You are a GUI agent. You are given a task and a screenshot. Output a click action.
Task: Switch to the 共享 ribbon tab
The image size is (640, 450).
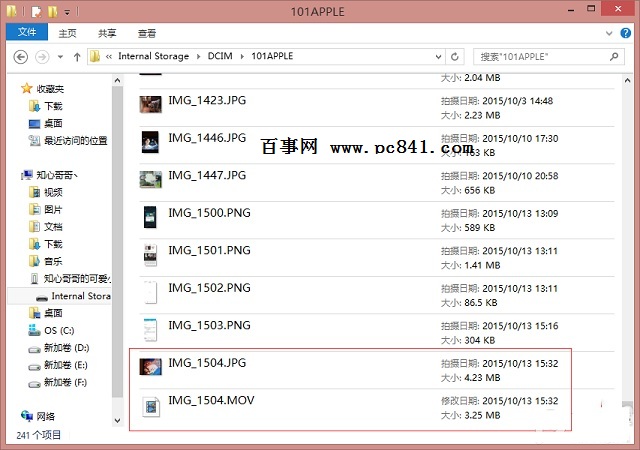click(107, 33)
